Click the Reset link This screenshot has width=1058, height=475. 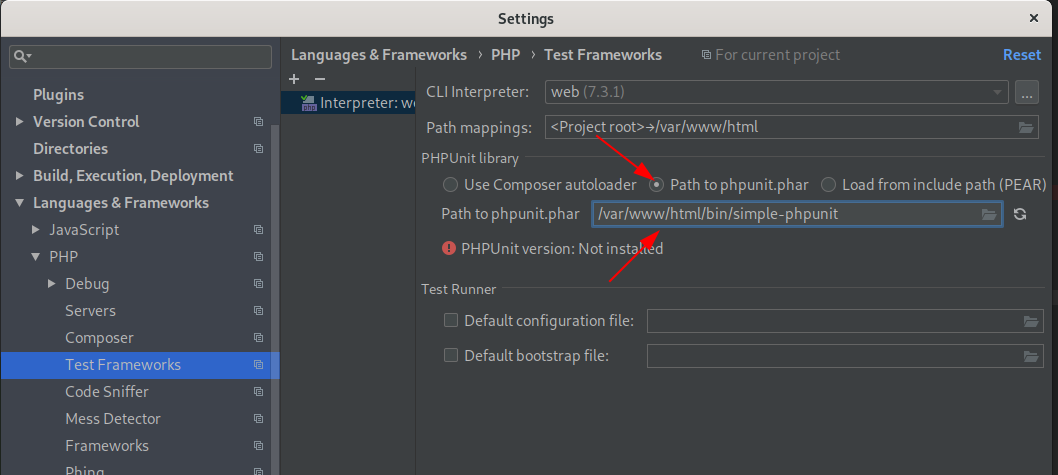(1022, 55)
